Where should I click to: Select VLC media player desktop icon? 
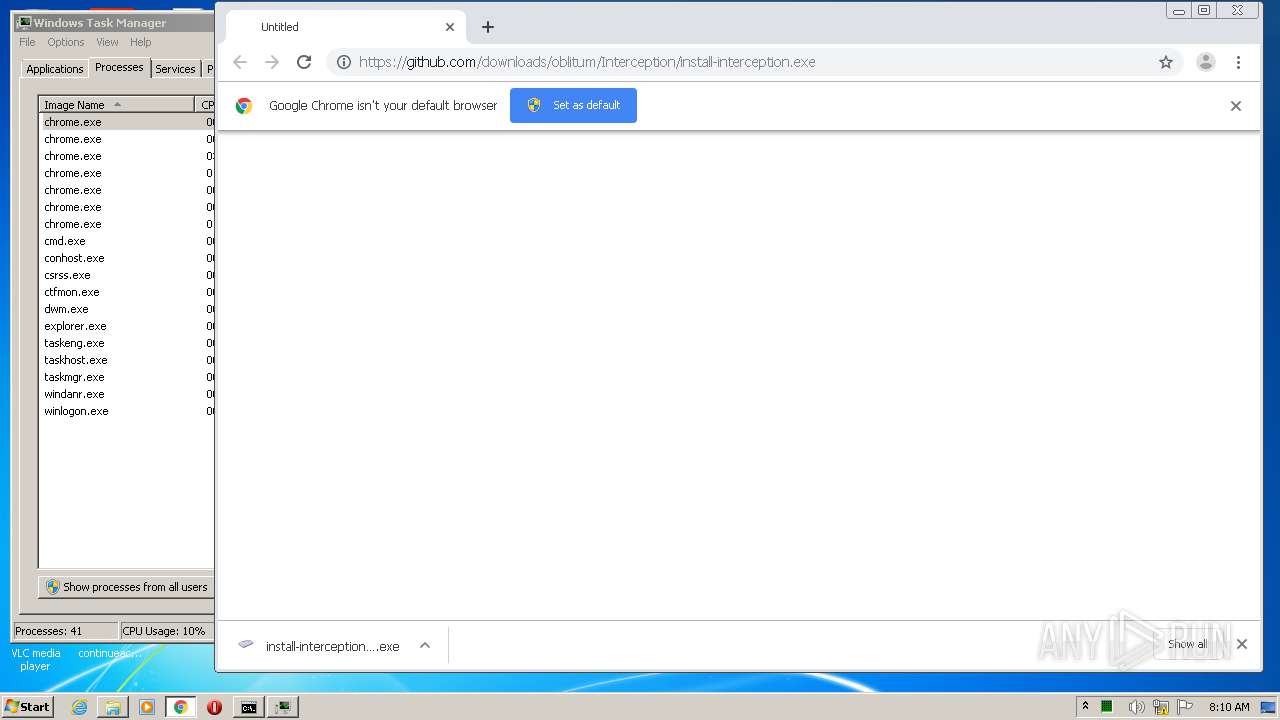[35, 659]
